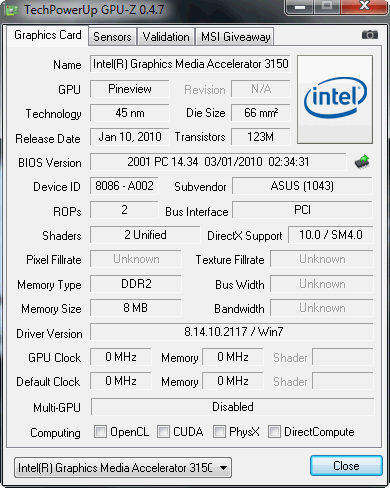Click the Name field showing Intel GMA 3150
This screenshot has height=488, width=390.
(x=190, y=64)
